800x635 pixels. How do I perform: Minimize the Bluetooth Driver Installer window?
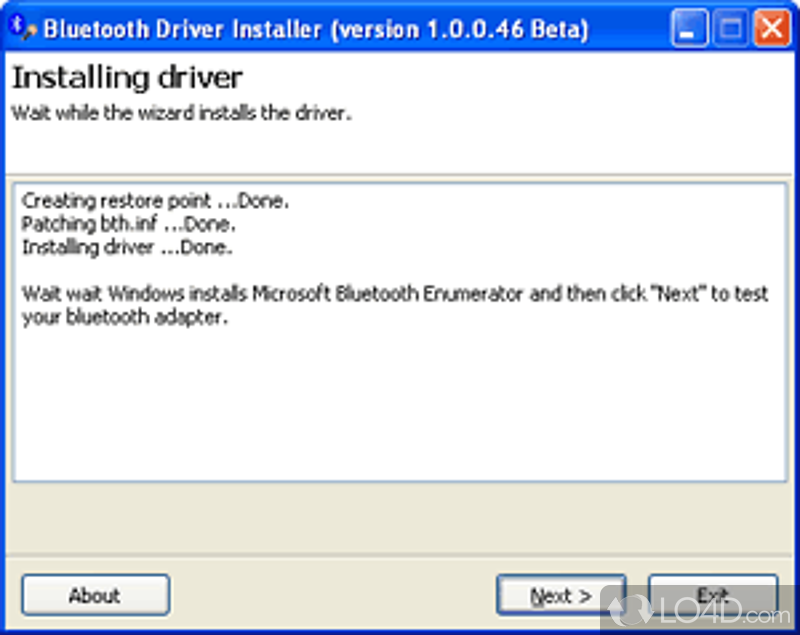(x=689, y=28)
